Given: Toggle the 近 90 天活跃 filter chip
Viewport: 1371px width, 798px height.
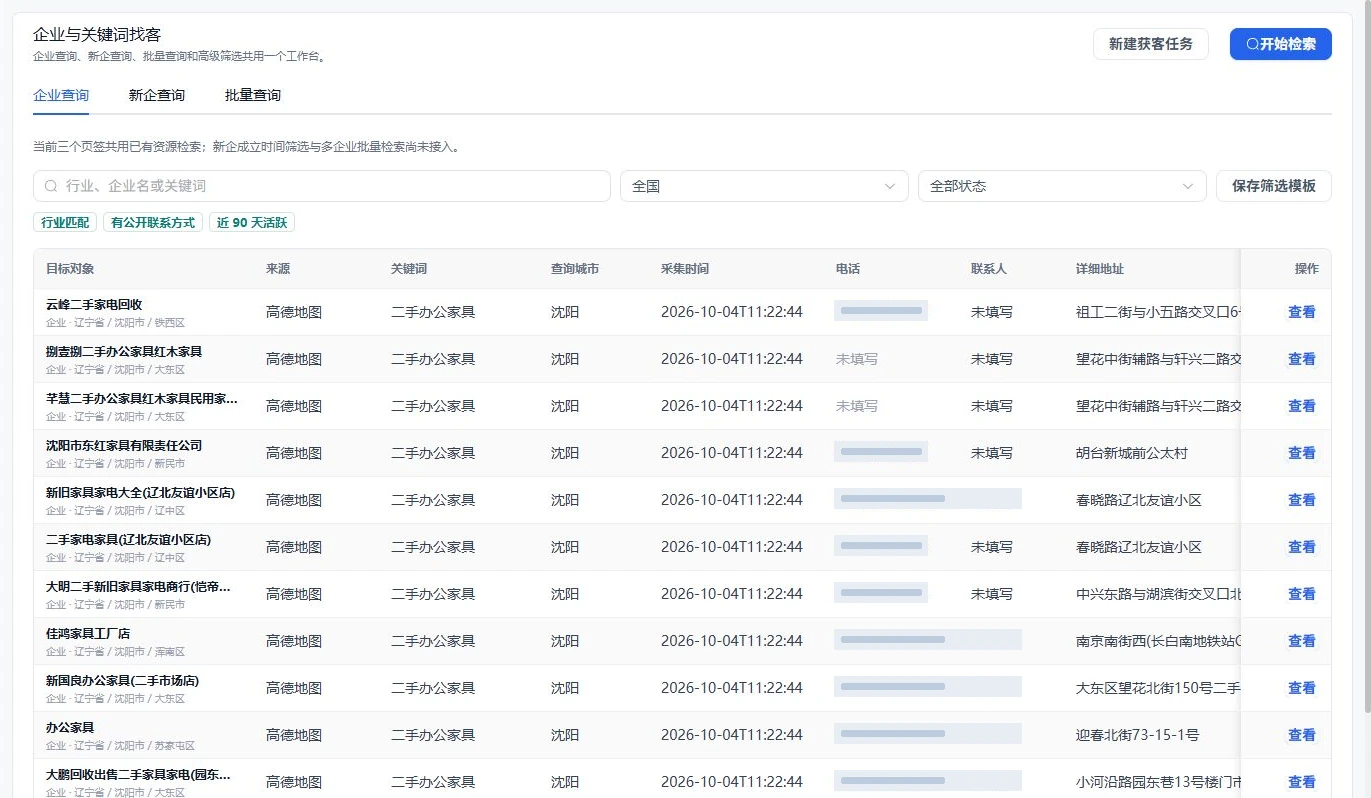Looking at the screenshot, I should 252,223.
